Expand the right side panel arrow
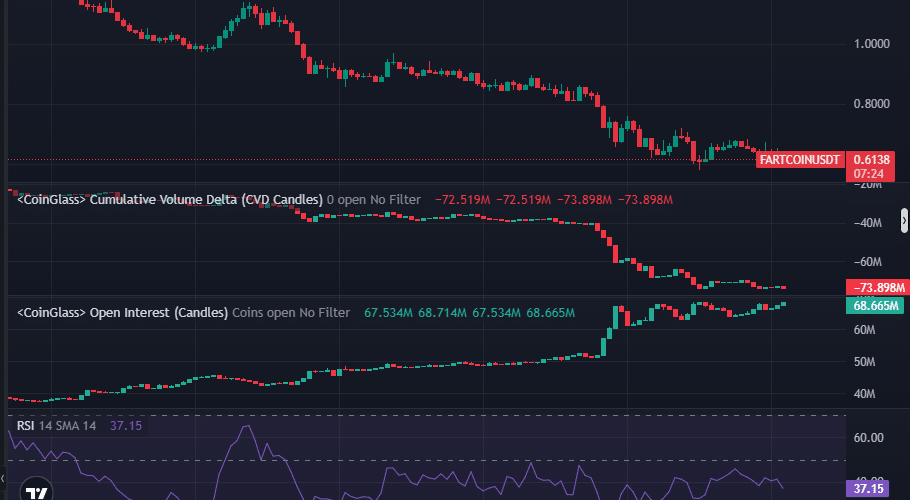Viewport: 910px width, 500px height. click(904, 219)
